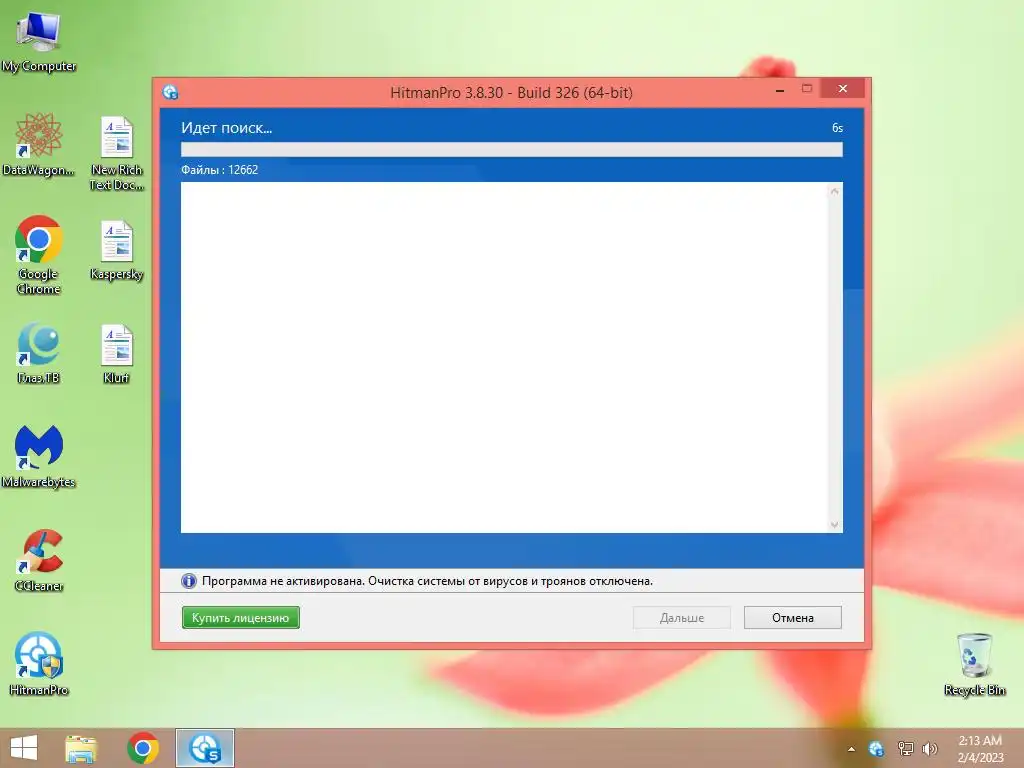The image size is (1024, 768).
Task: Click the results list scroll down arrow
Action: [835, 524]
